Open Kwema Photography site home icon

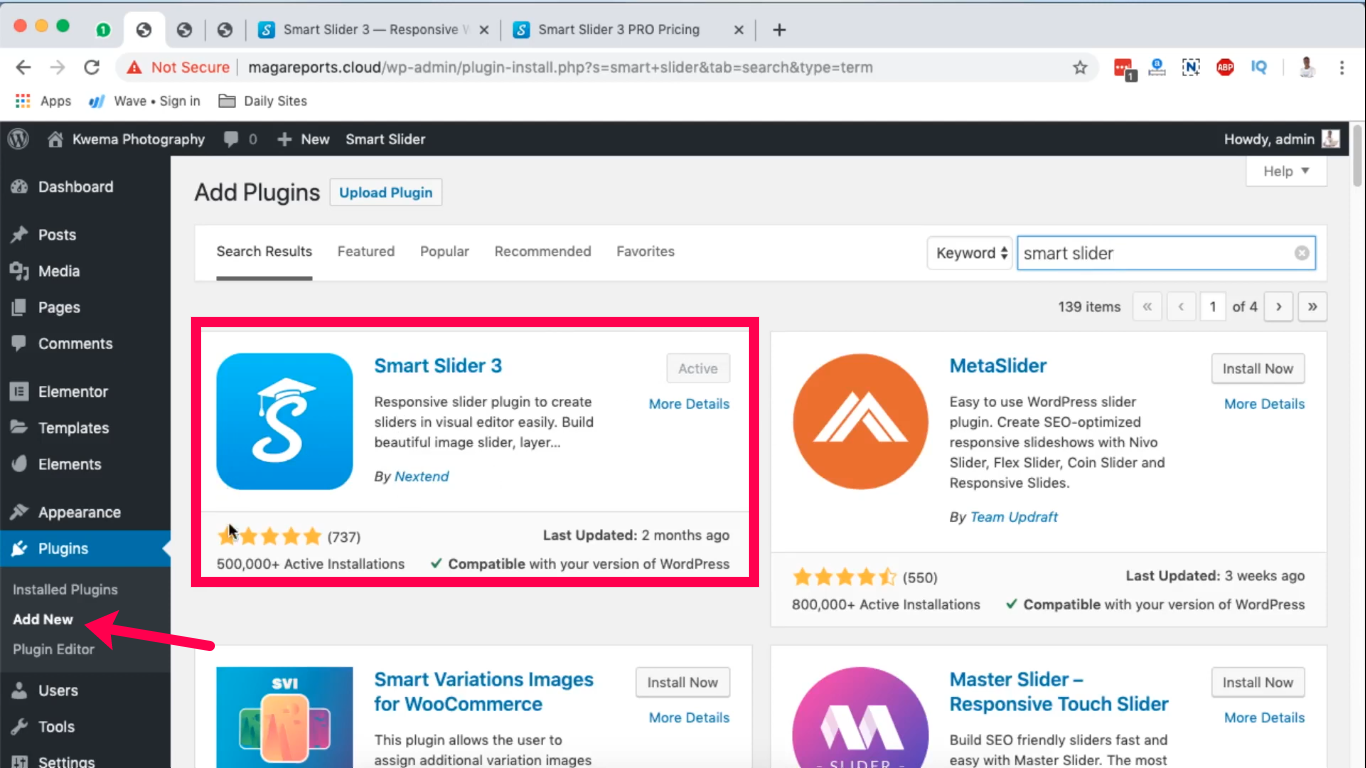pyautogui.click(x=56, y=139)
